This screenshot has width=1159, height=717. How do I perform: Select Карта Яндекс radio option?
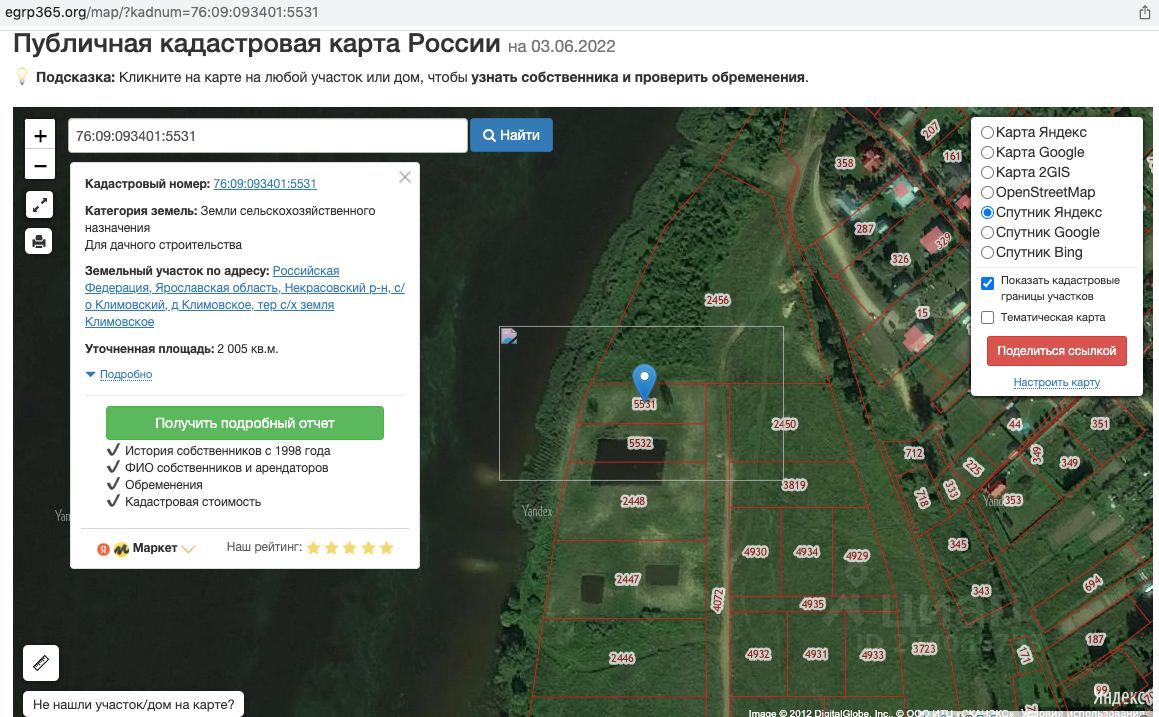987,133
